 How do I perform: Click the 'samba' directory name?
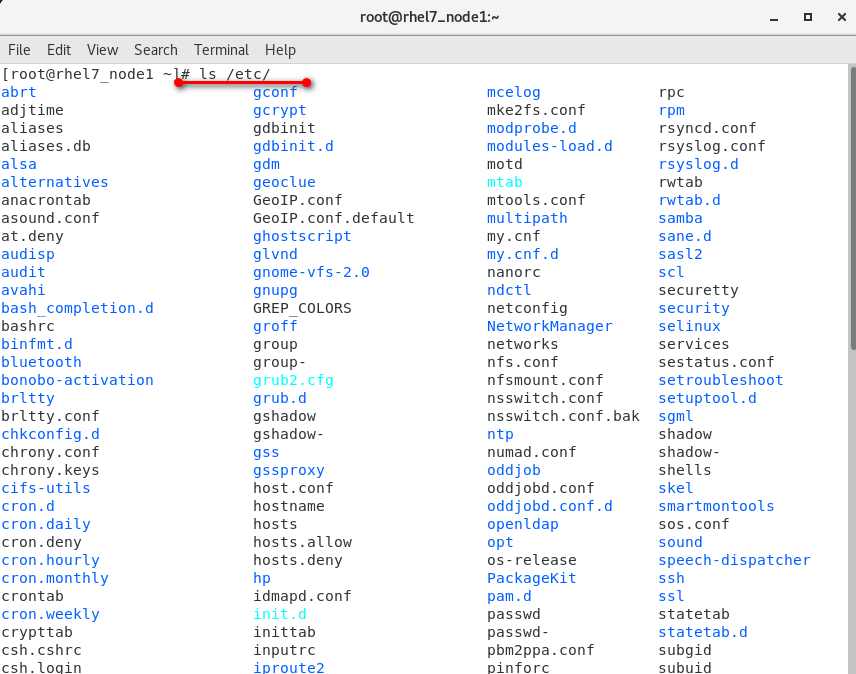point(681,218)
